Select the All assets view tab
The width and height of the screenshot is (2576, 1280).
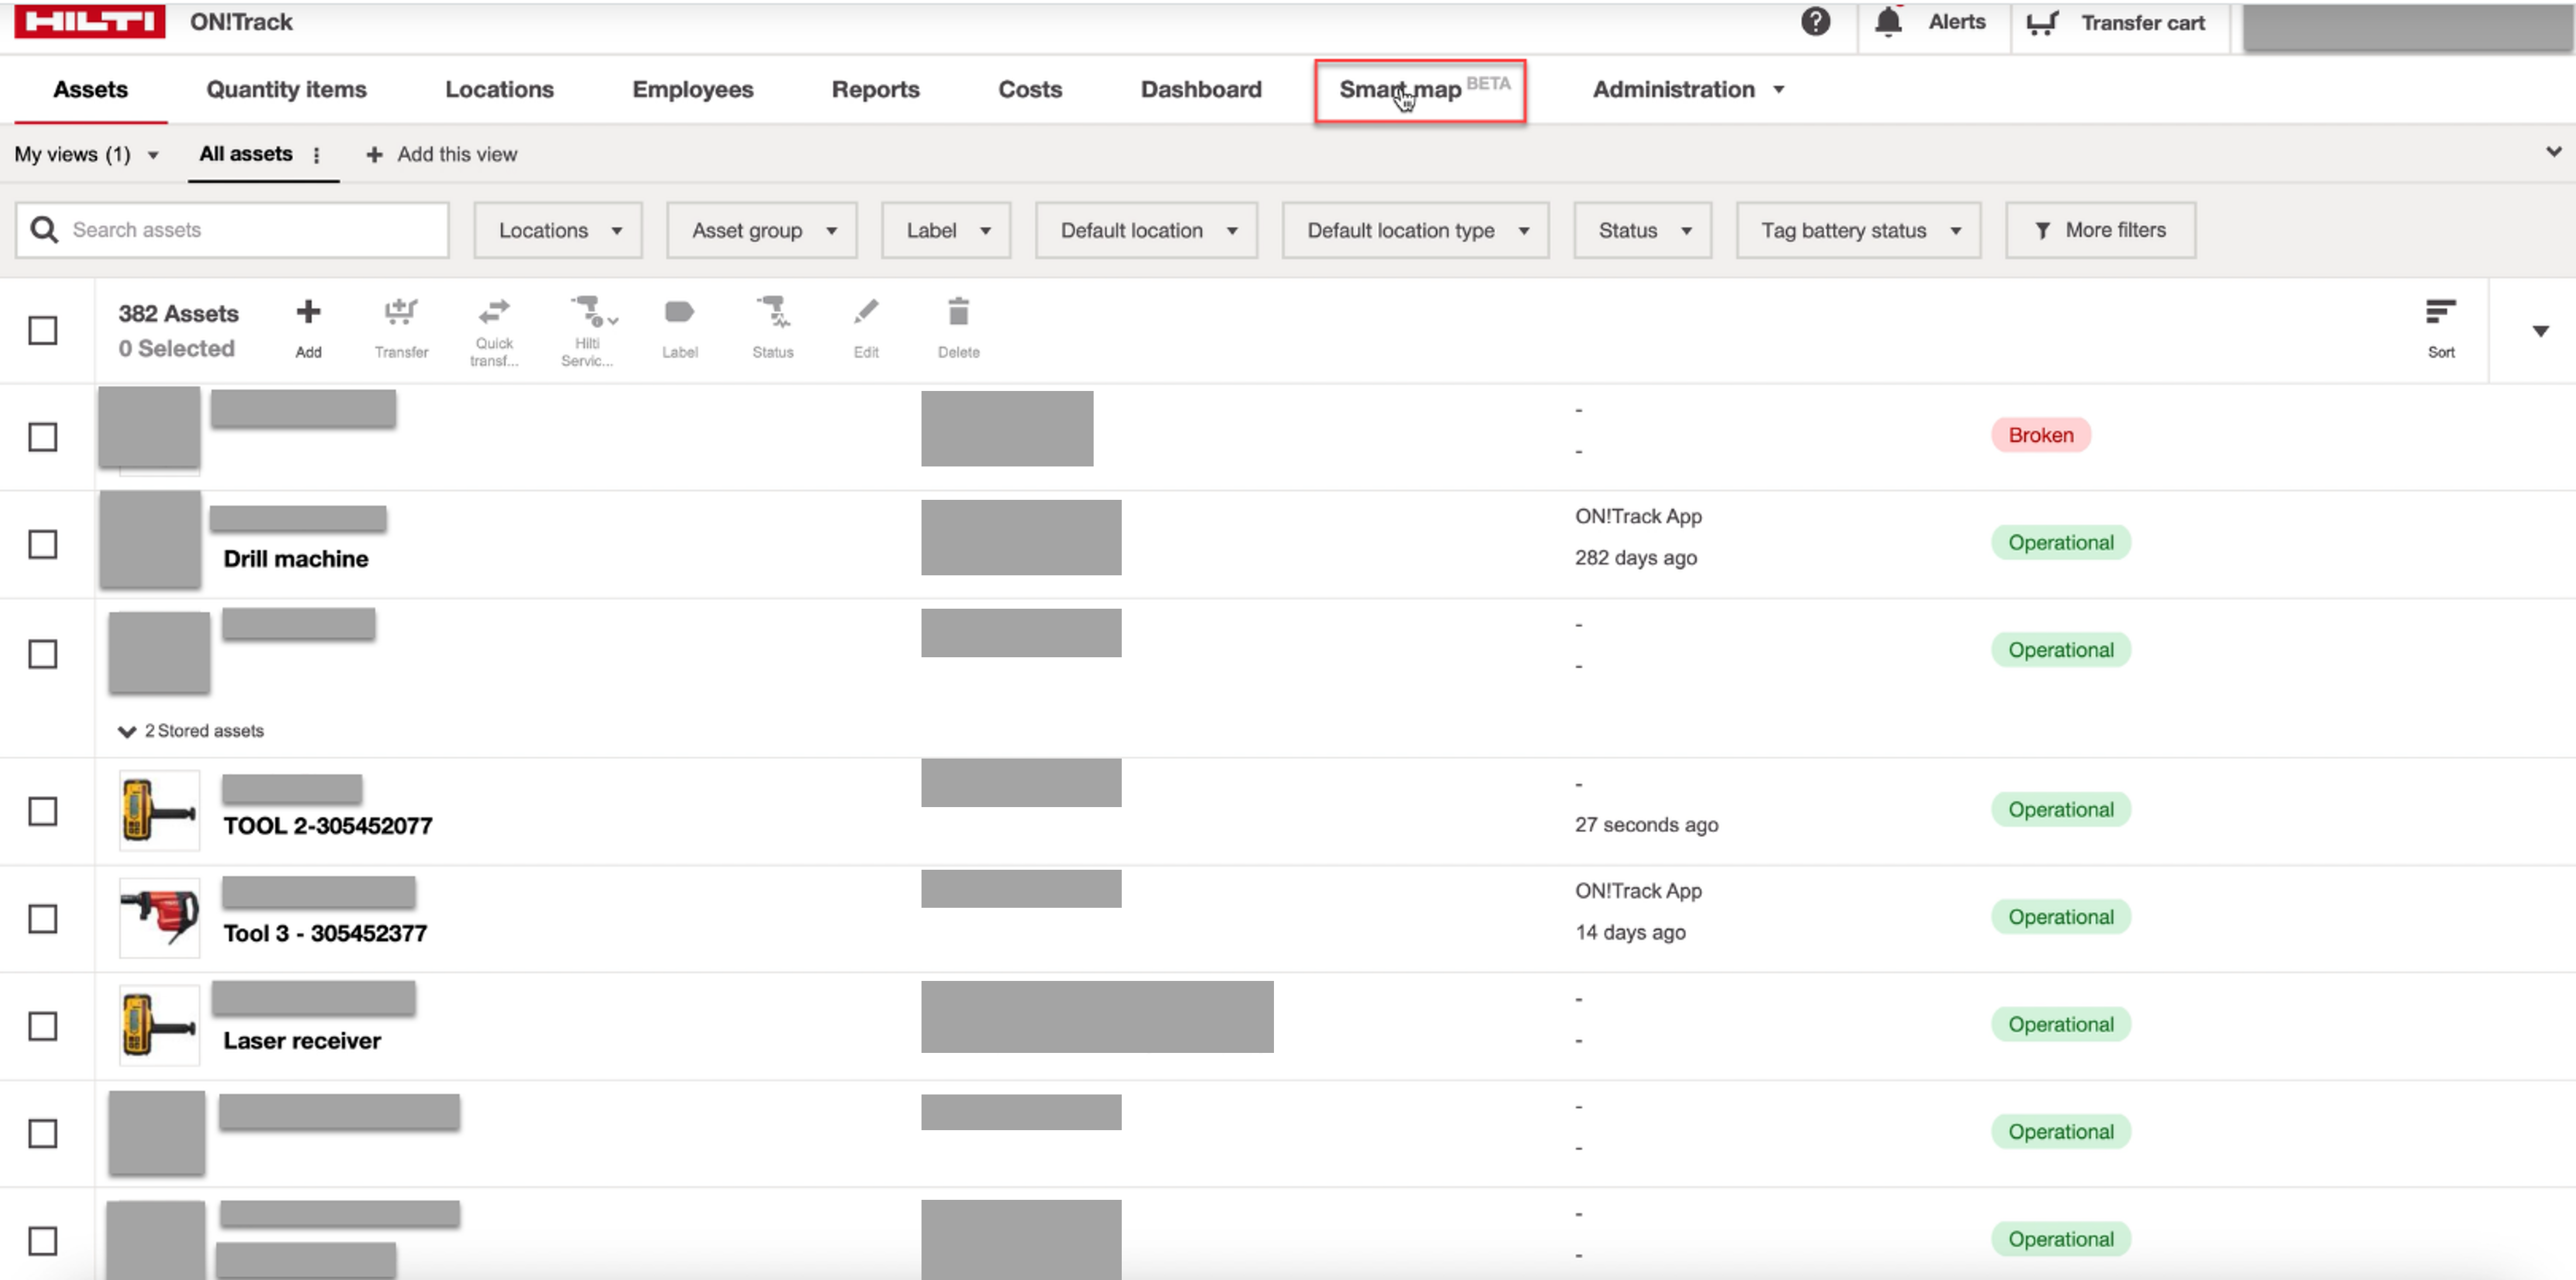pyautogui.click(x=245, y=154)
